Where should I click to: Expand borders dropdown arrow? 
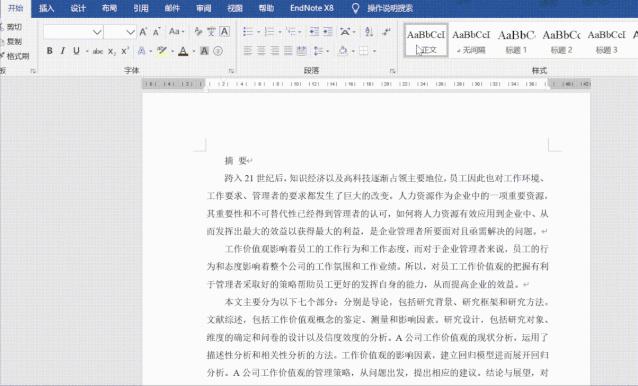pyautogui.click(x=374, y=51)
